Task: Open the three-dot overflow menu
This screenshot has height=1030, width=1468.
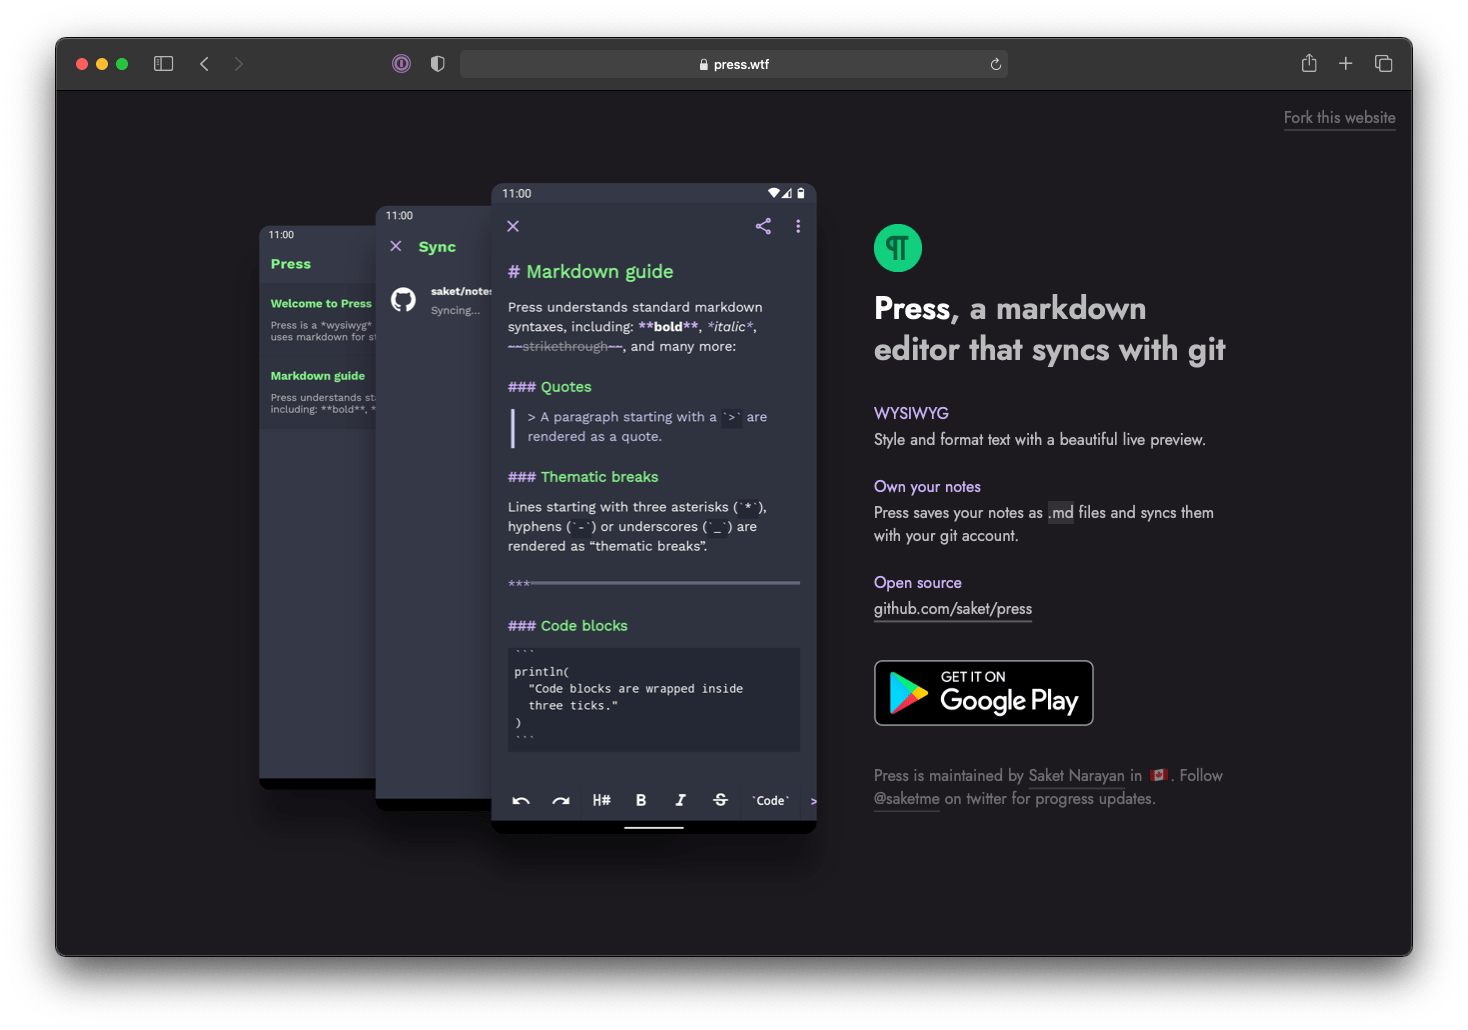Action: (798, 226)
